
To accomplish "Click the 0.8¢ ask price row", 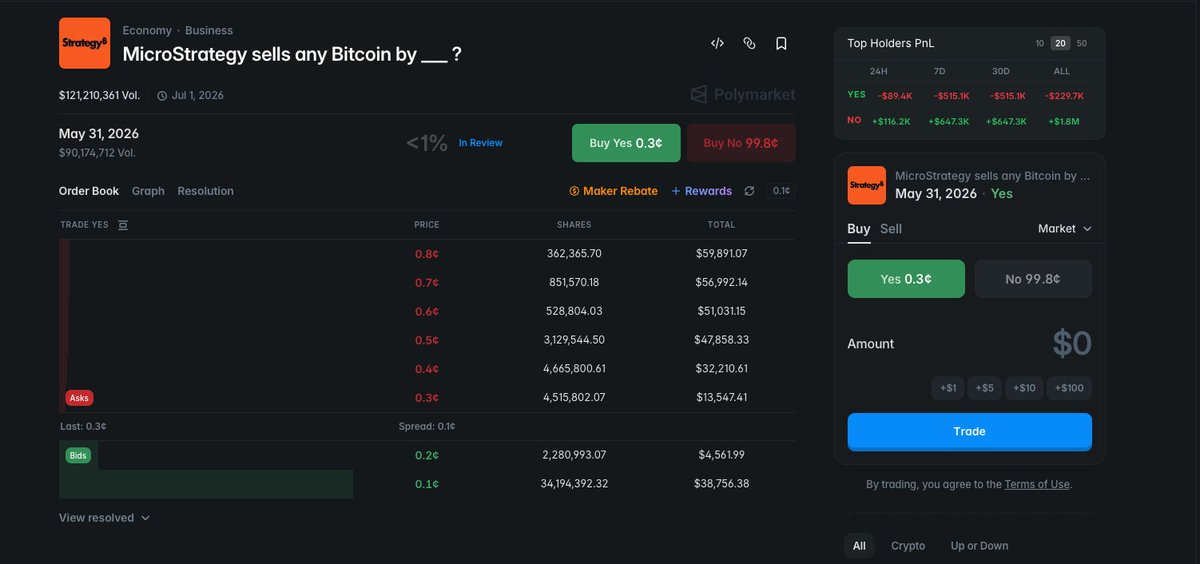I will 428,254.
